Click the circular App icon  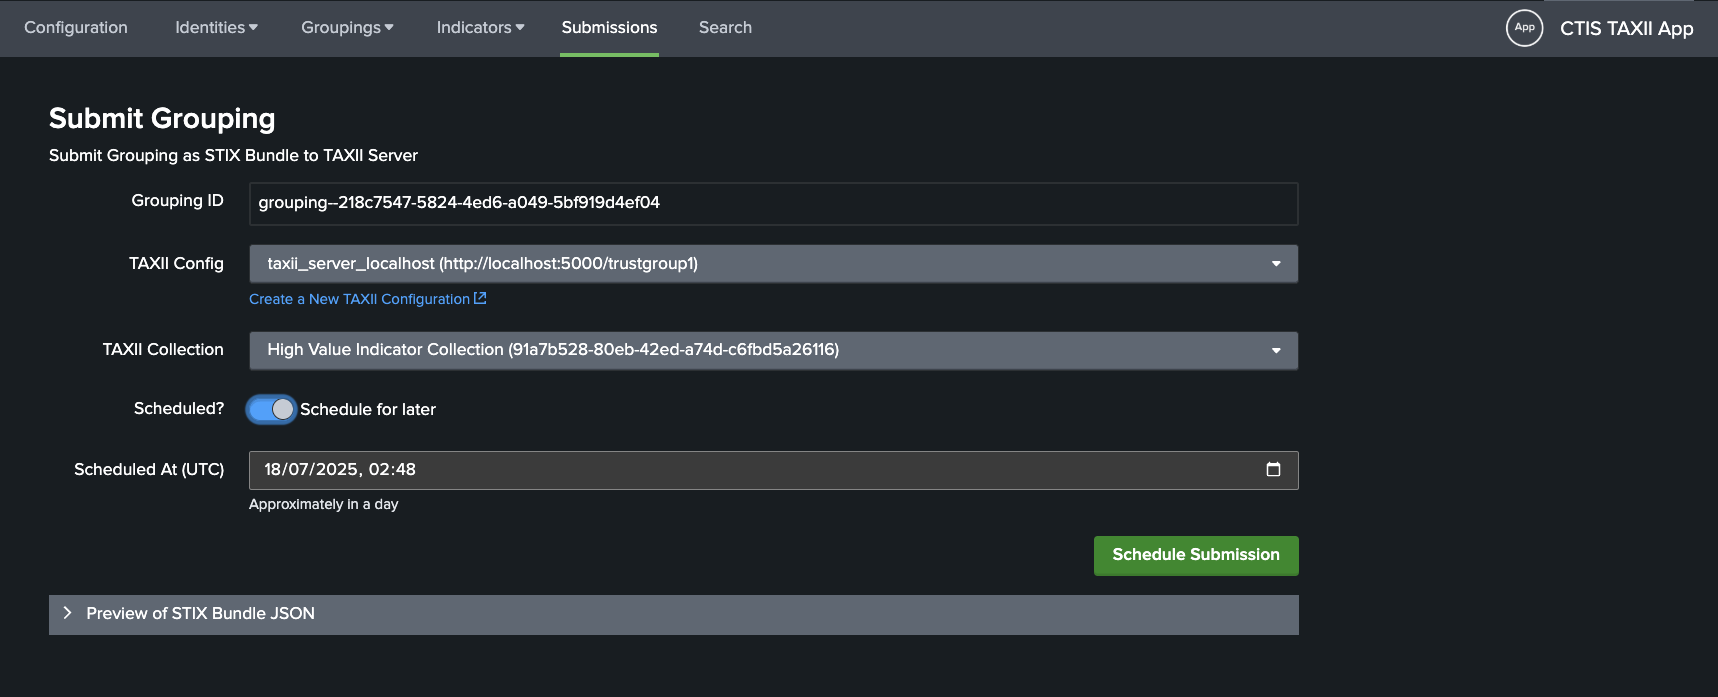(x=1524, y=28)
